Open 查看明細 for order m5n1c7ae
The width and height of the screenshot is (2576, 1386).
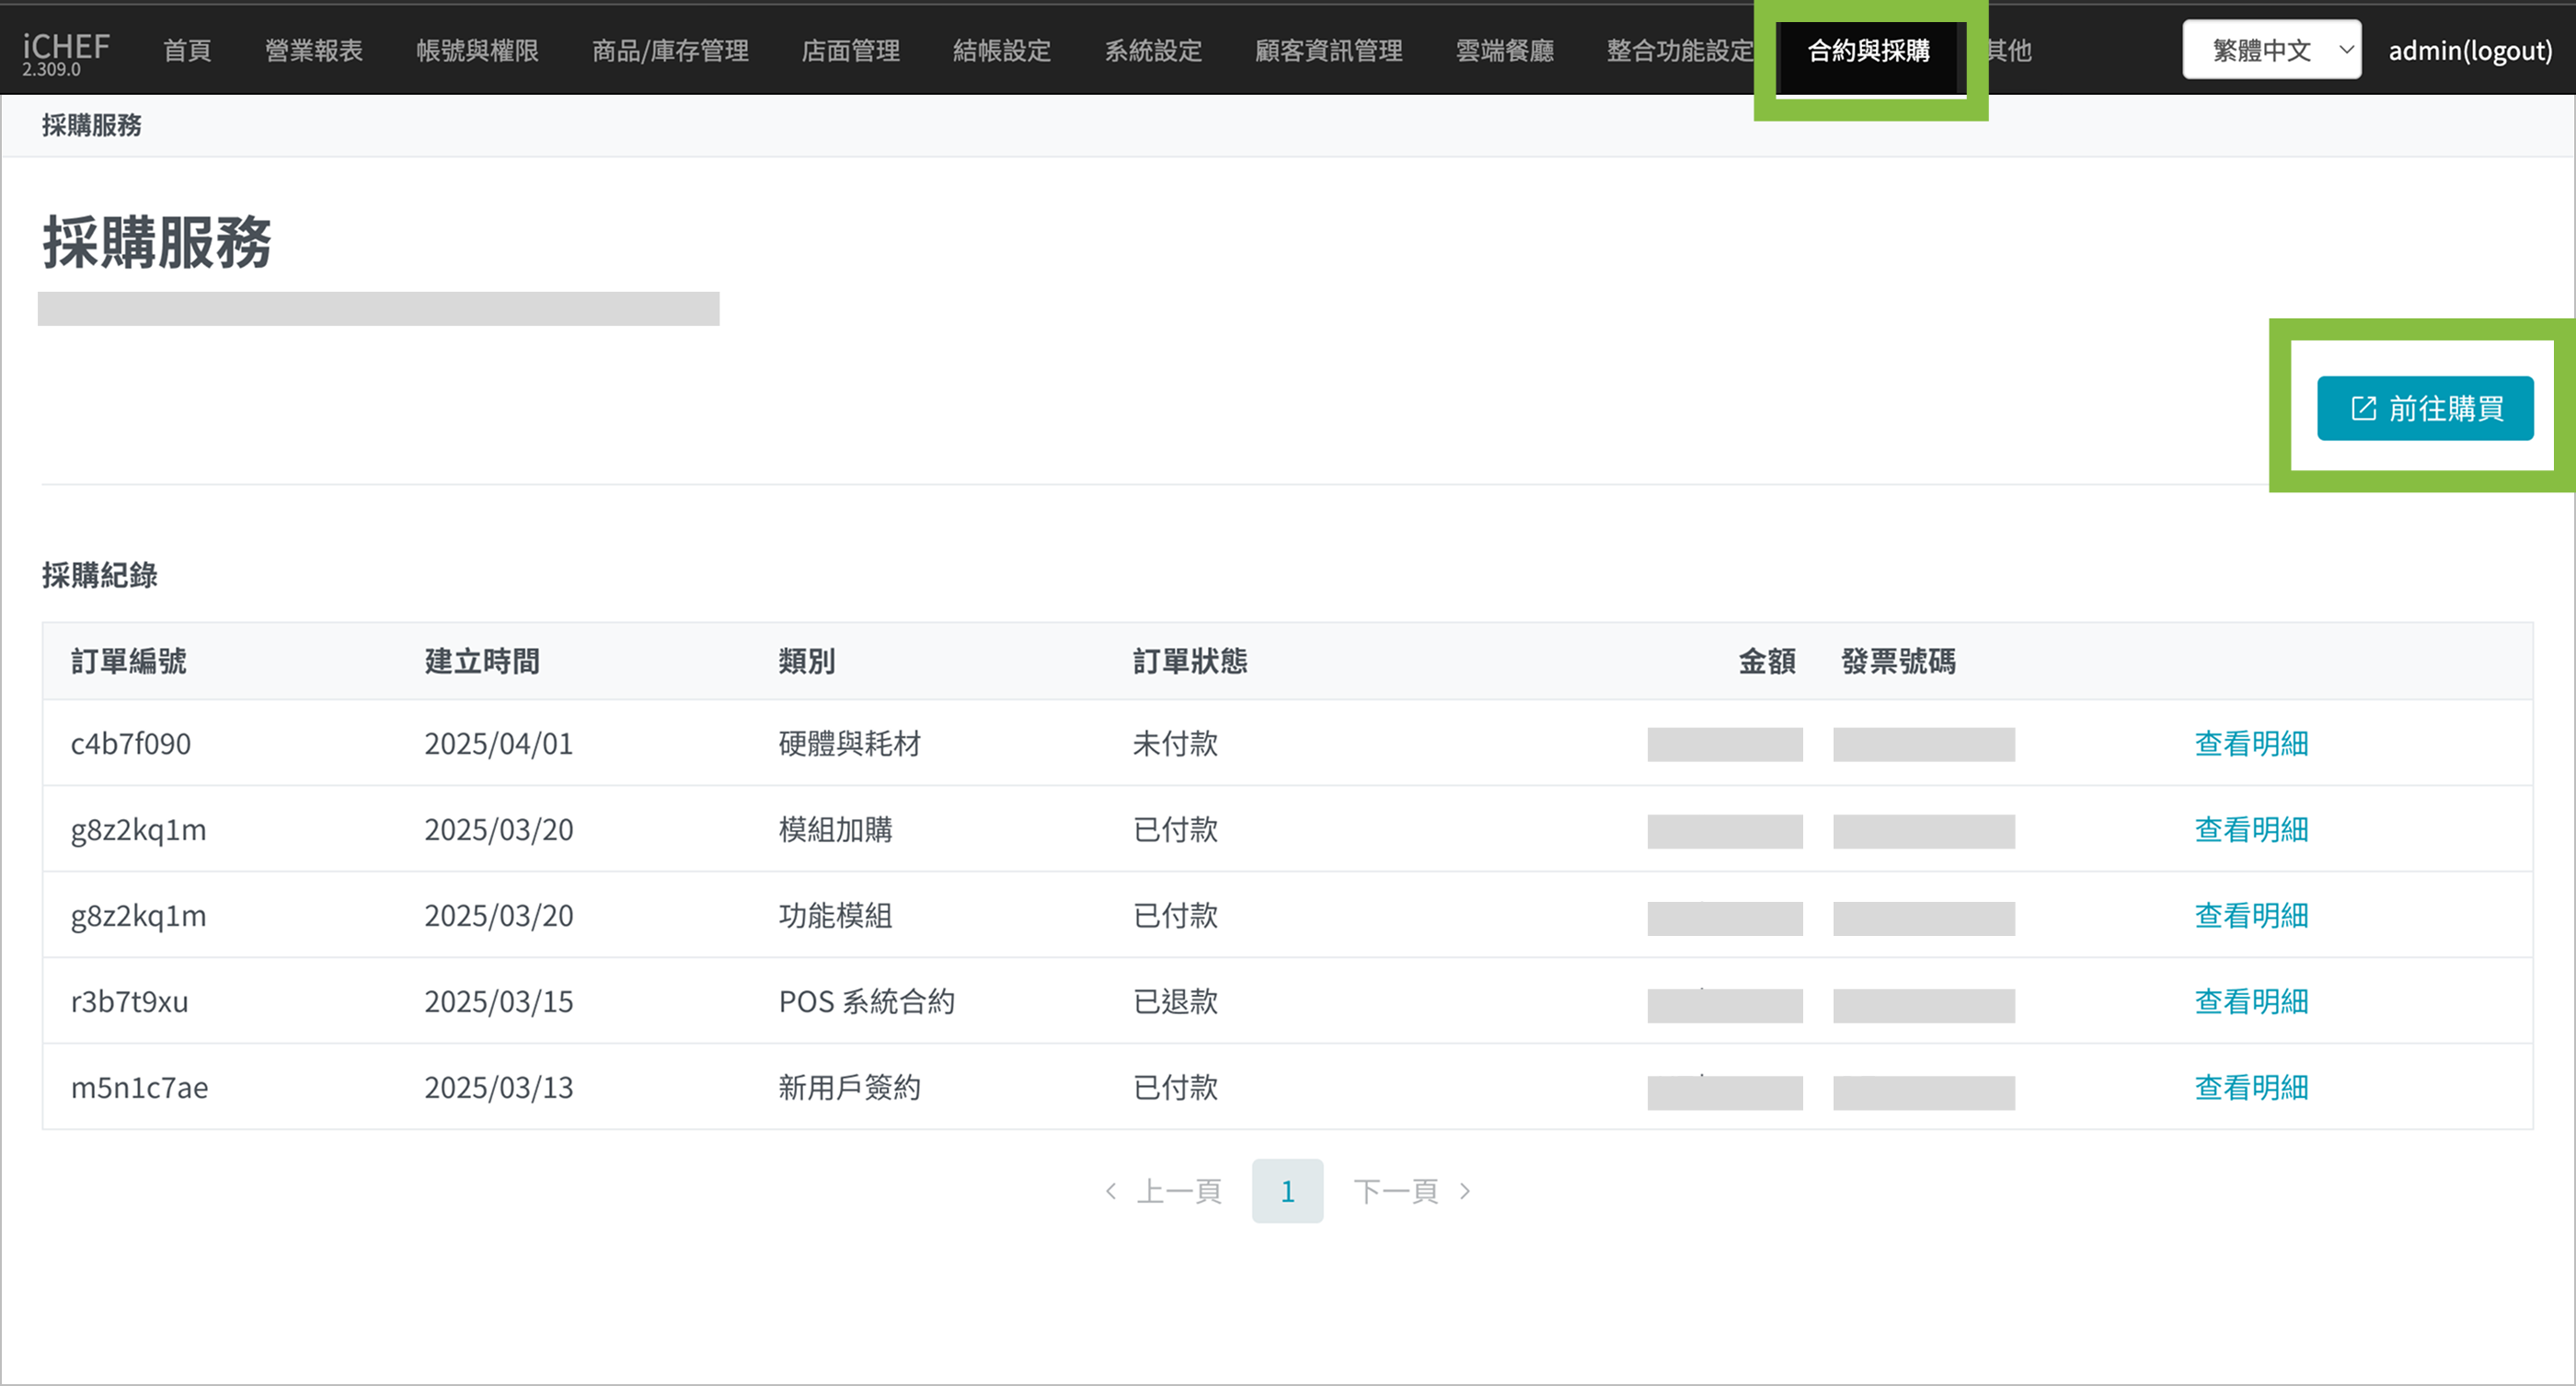tap(2250, 1087)
